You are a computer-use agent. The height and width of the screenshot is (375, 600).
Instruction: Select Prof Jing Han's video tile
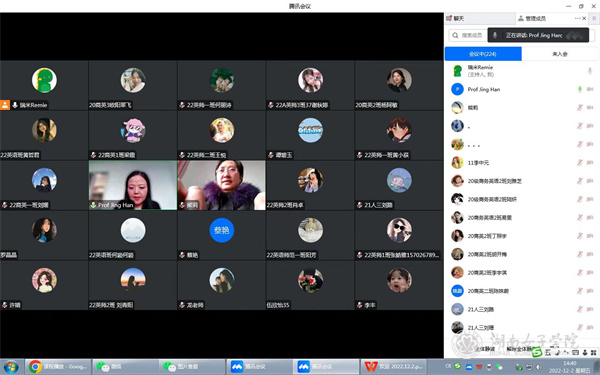[x=133, y=185]
